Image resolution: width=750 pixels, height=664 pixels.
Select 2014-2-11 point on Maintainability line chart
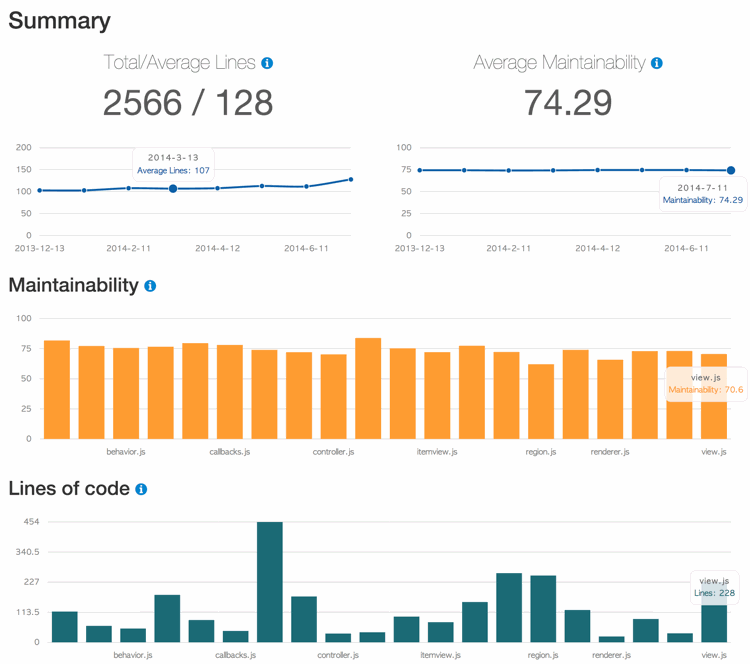tap(509, 171)
